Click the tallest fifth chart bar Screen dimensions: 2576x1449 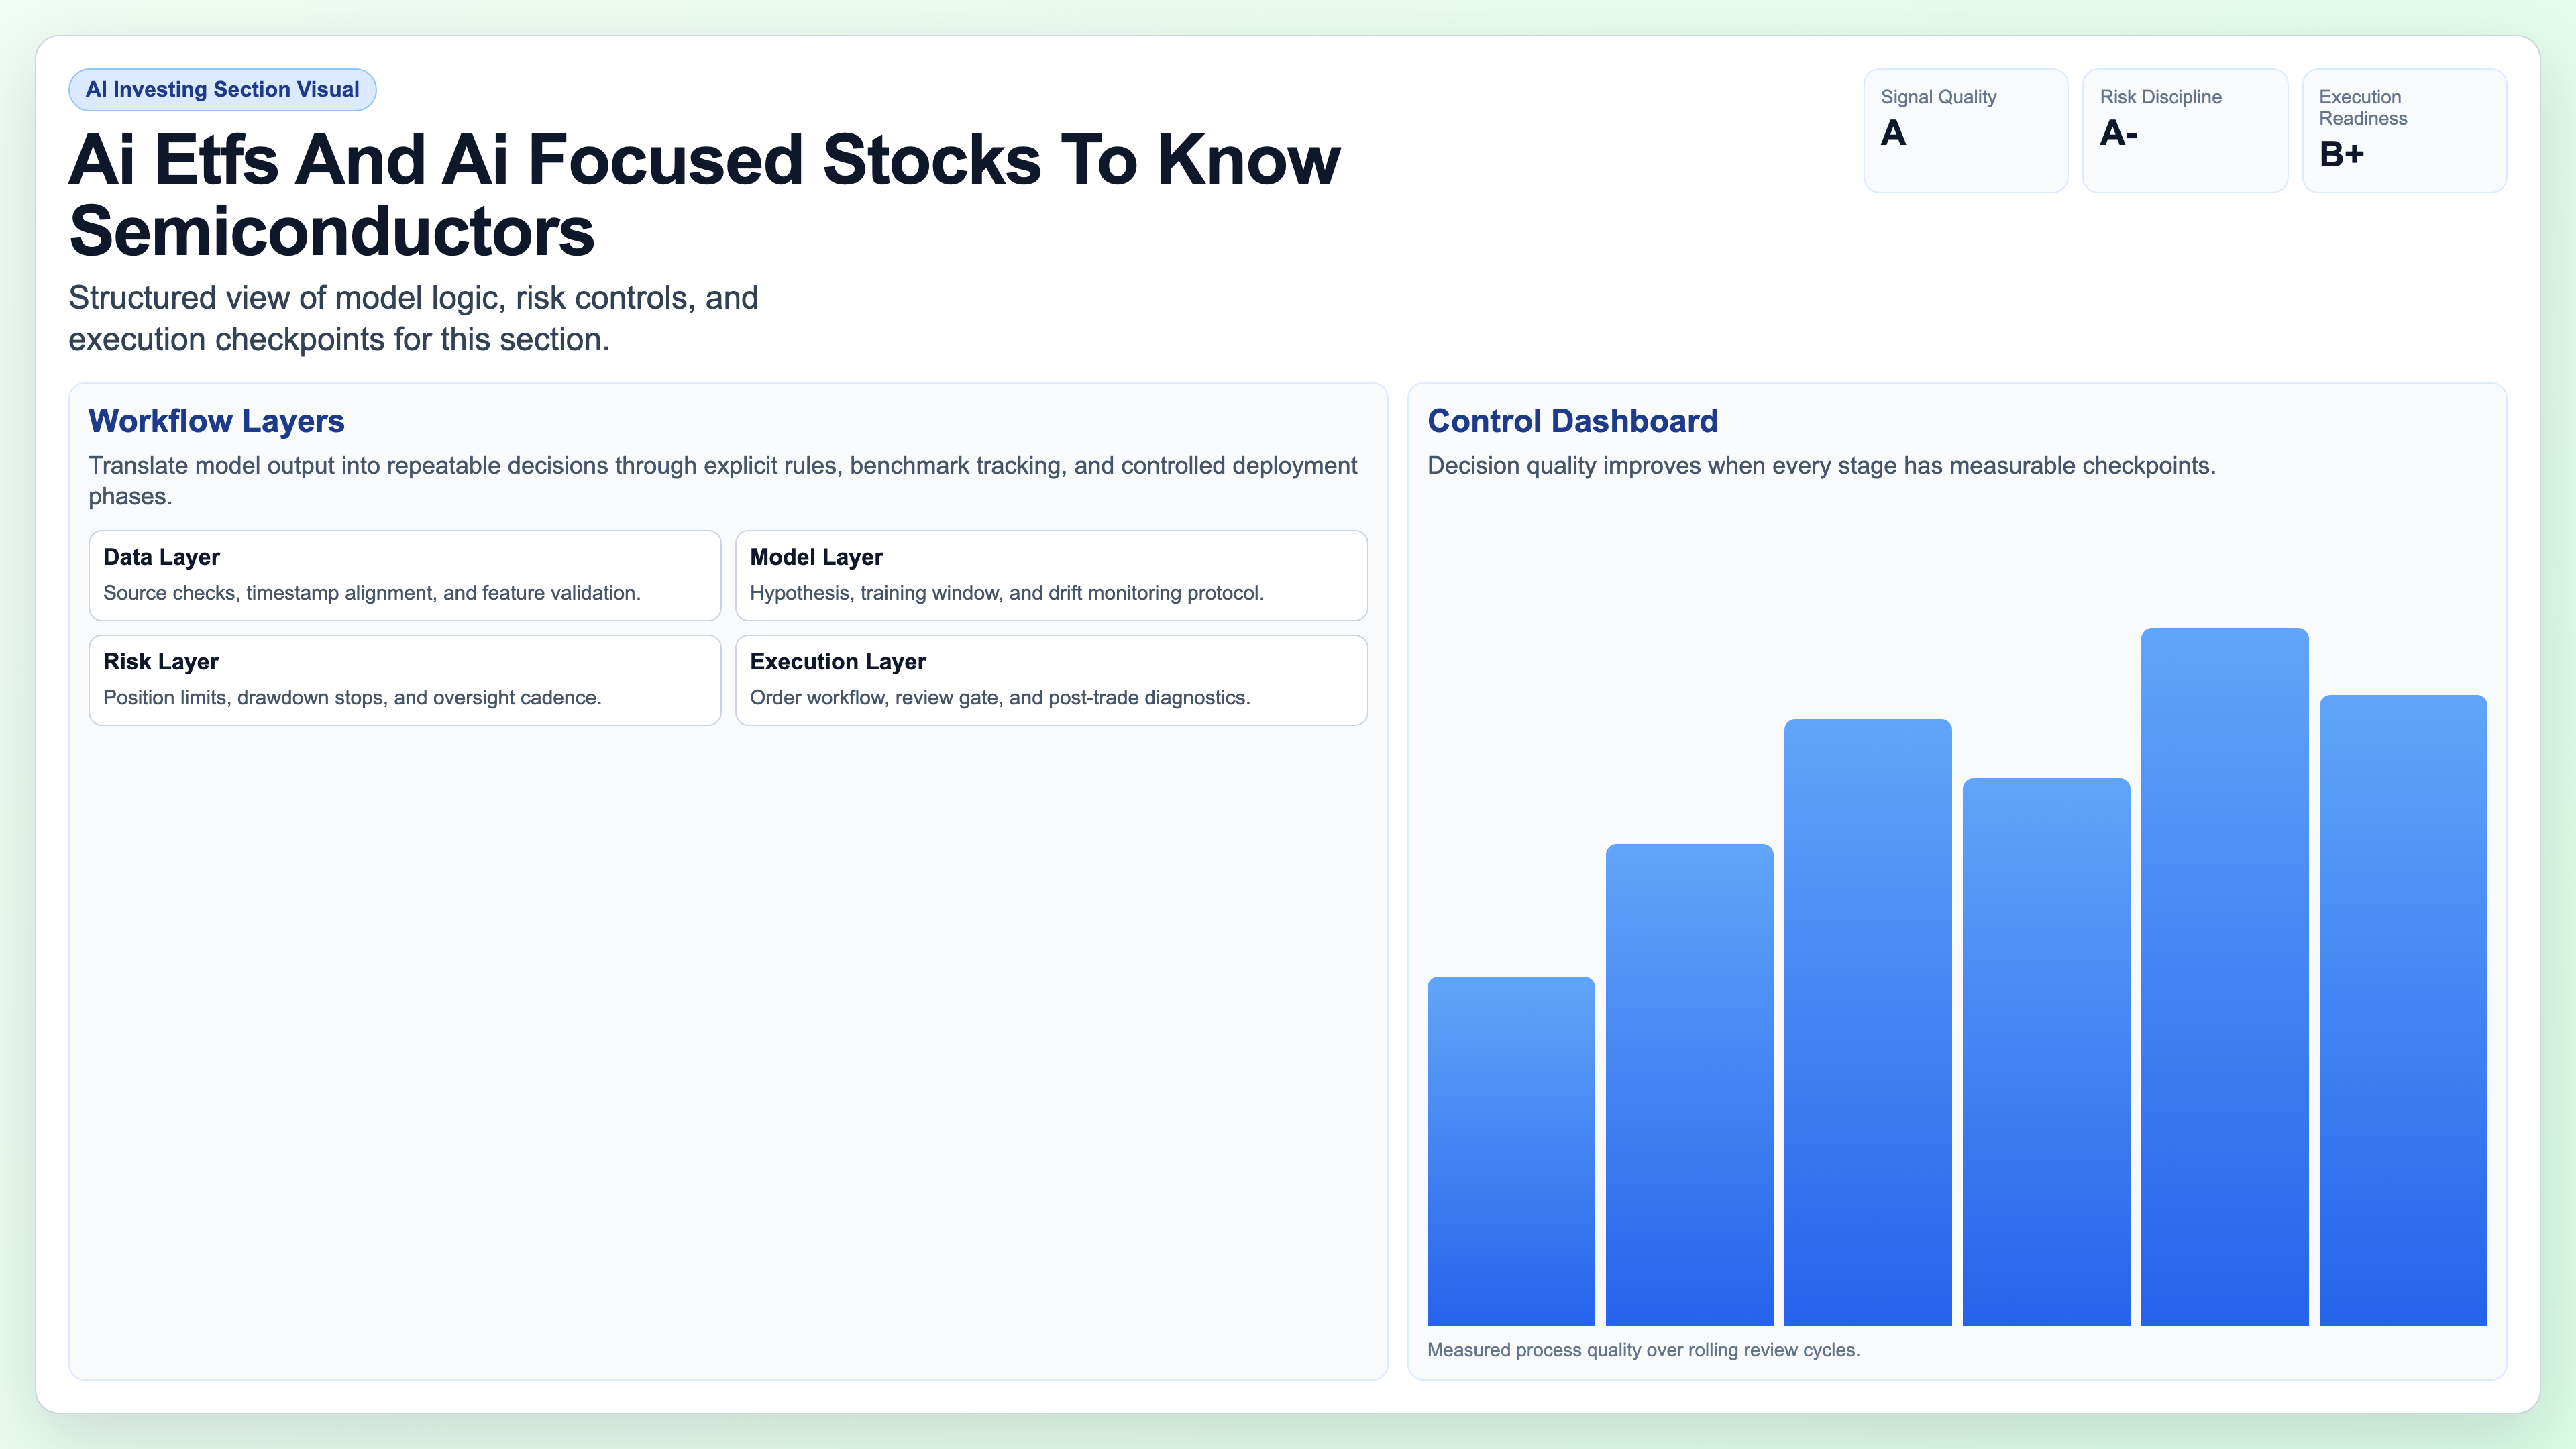(x=2224, y=977)
